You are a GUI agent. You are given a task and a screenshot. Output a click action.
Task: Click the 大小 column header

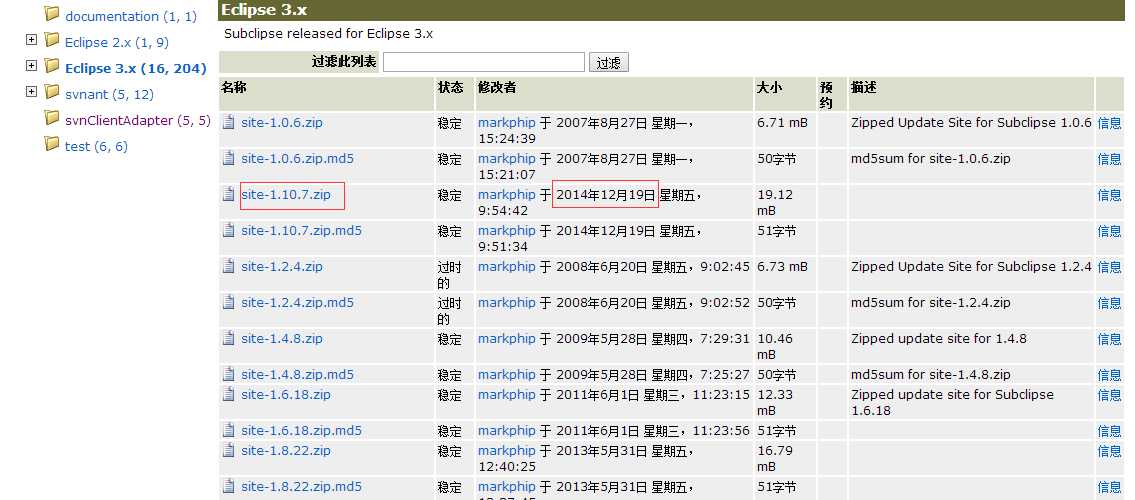coord(769,88)
